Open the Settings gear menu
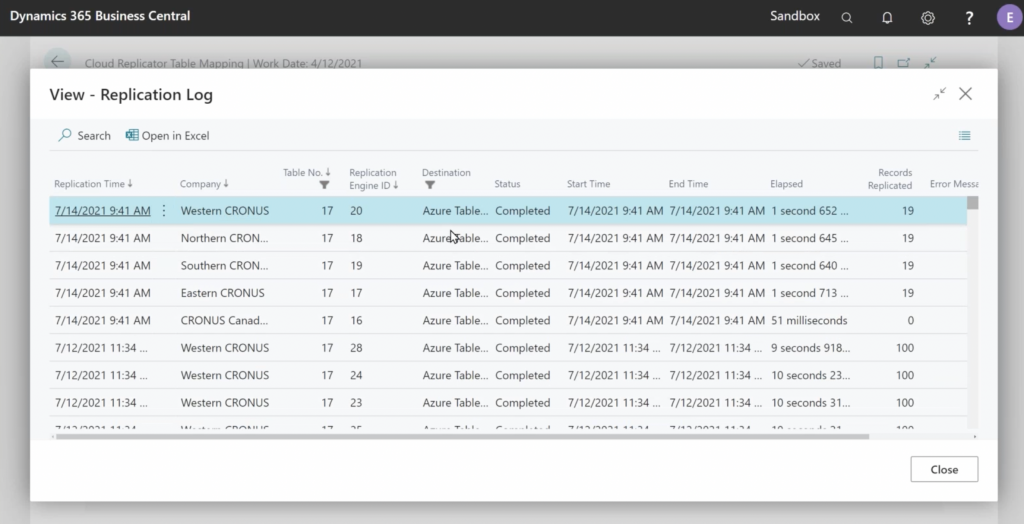1024x524 pixels. (x=928, y=17)
